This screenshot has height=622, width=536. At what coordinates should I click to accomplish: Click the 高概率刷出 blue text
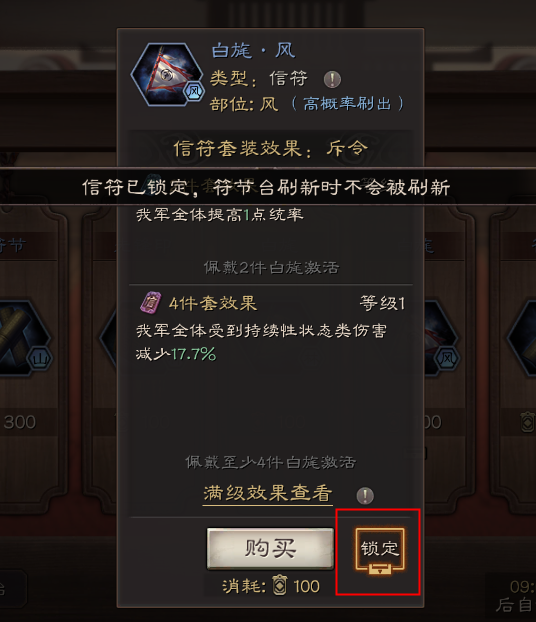347,104
